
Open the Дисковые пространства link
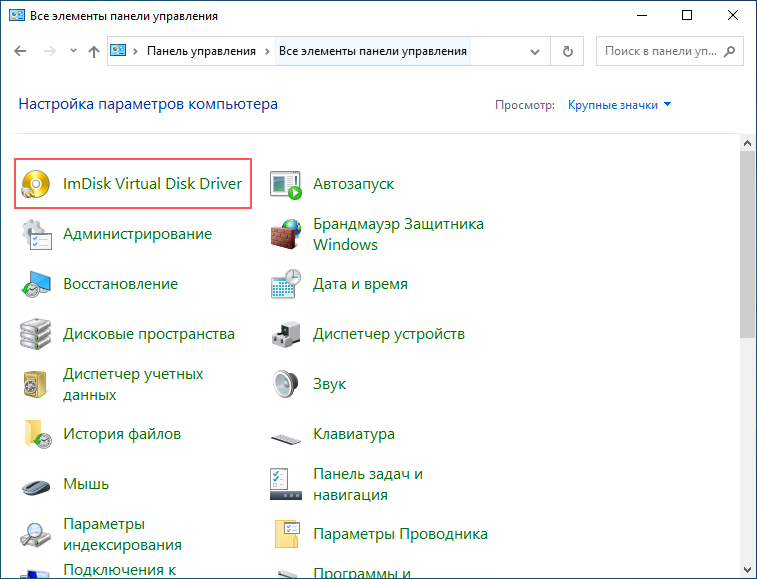(149, 334)
